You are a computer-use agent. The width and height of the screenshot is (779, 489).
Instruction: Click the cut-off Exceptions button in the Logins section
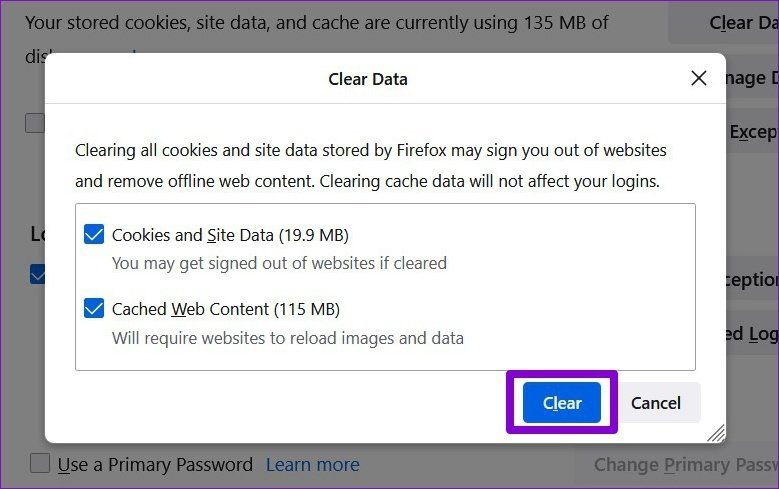point(752,280)
